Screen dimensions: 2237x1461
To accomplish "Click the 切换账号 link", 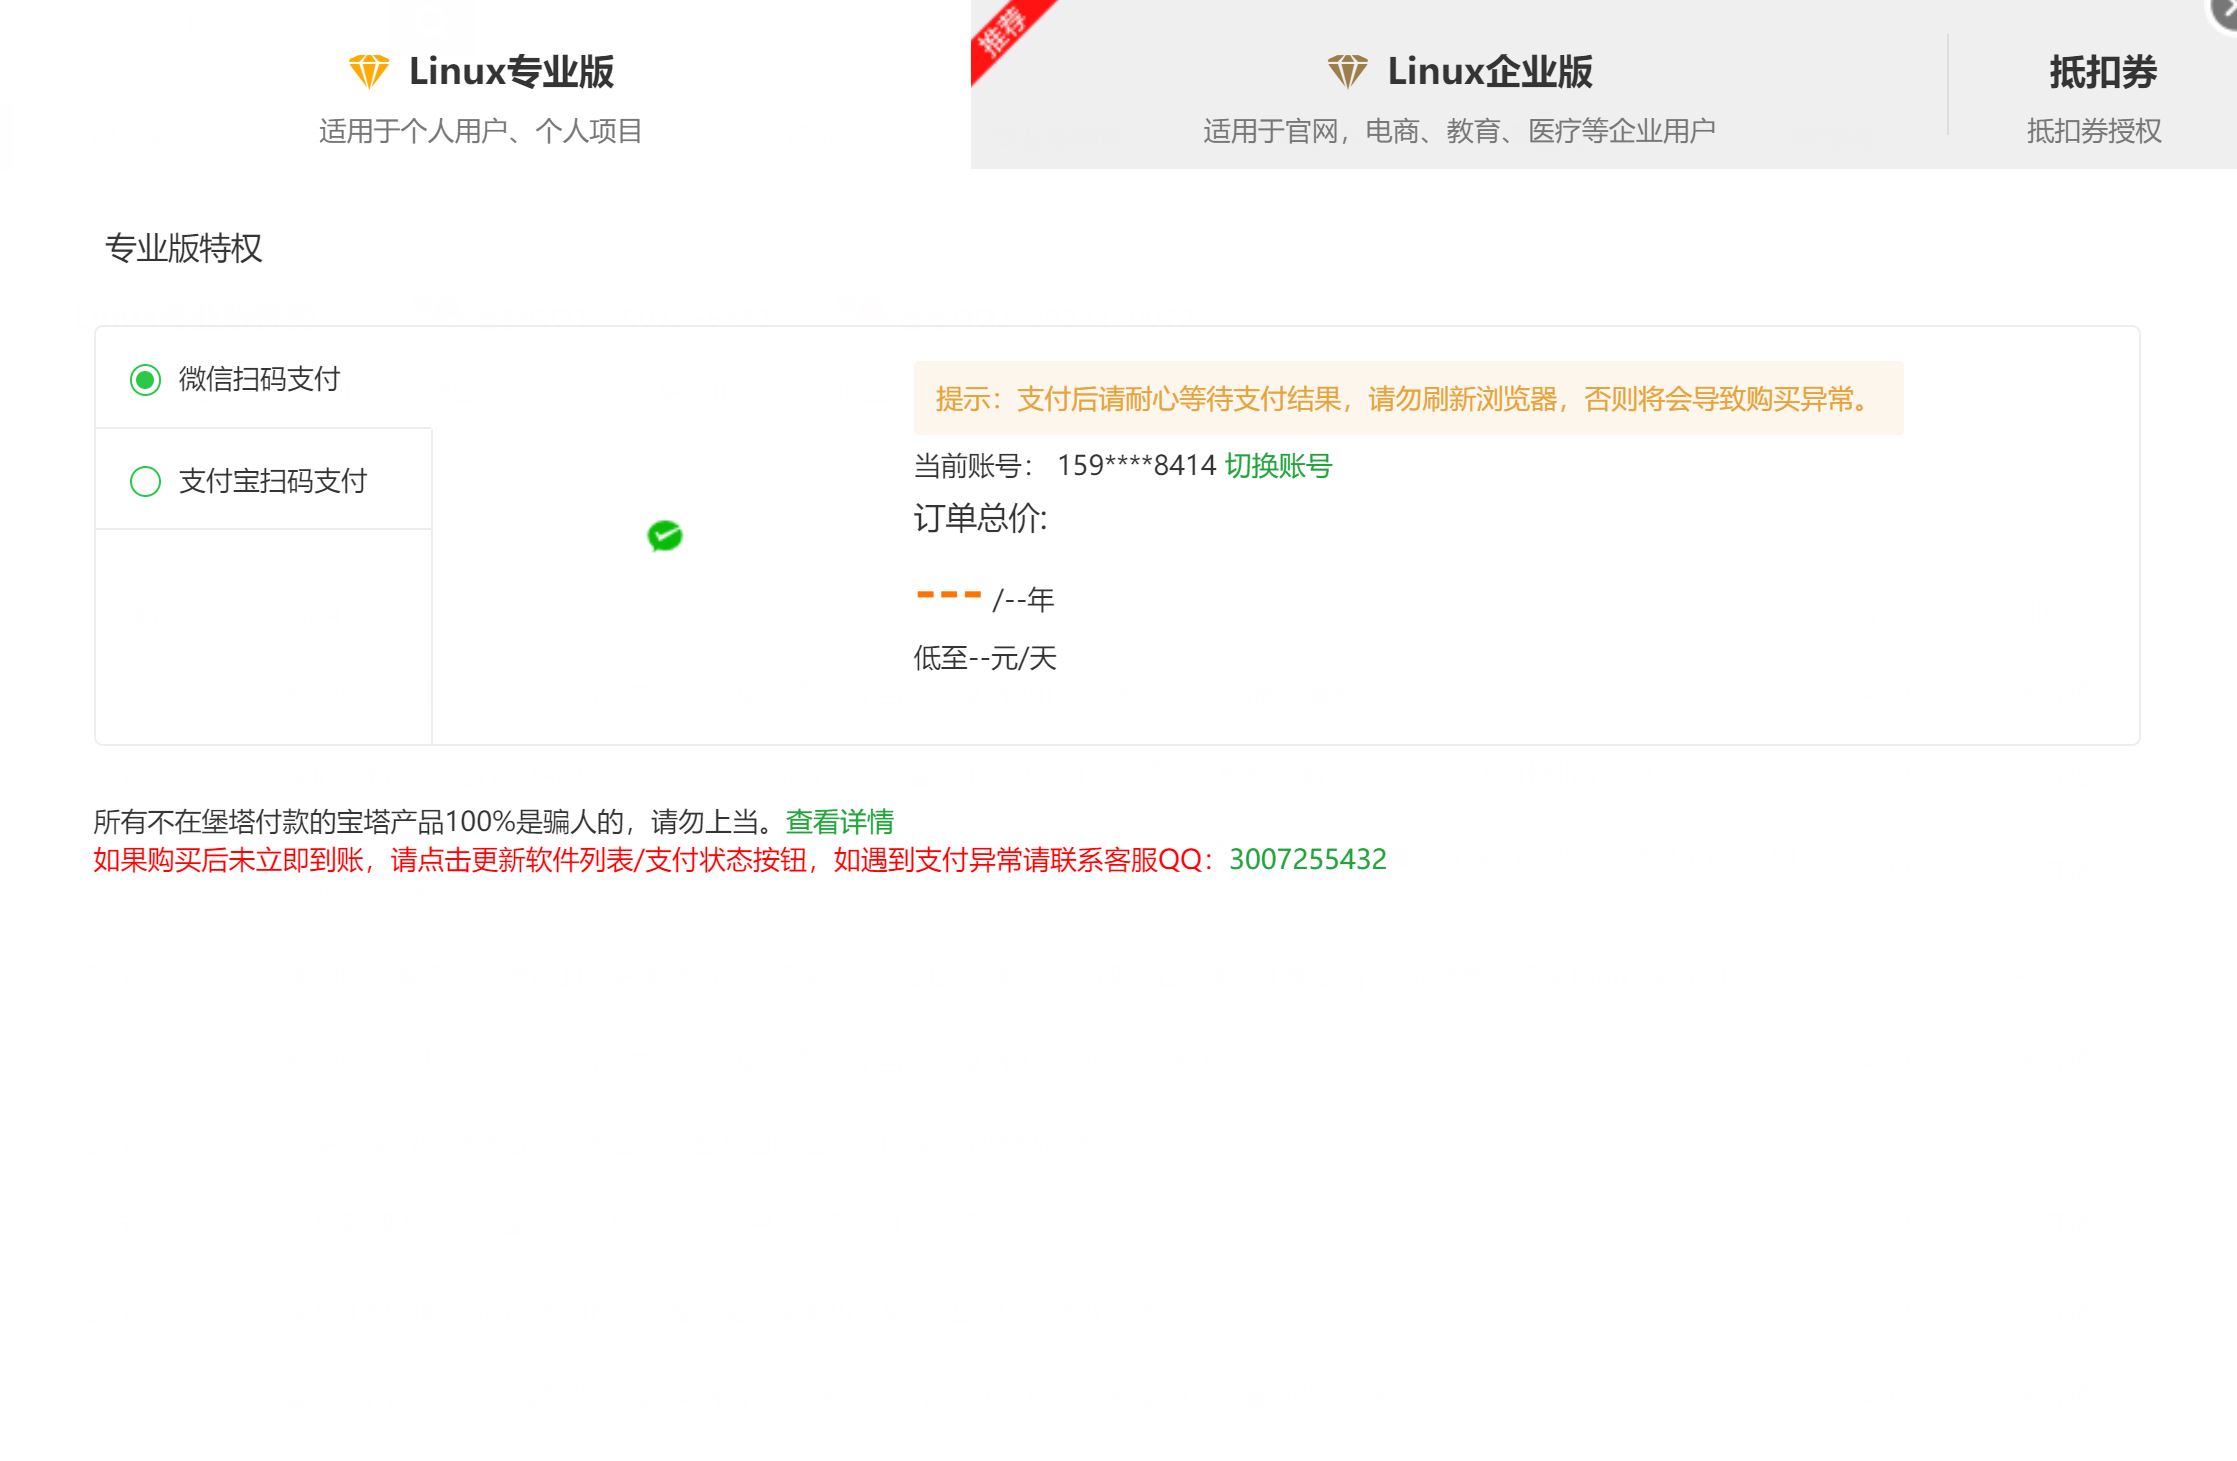I will click(x=1278, y=466).
